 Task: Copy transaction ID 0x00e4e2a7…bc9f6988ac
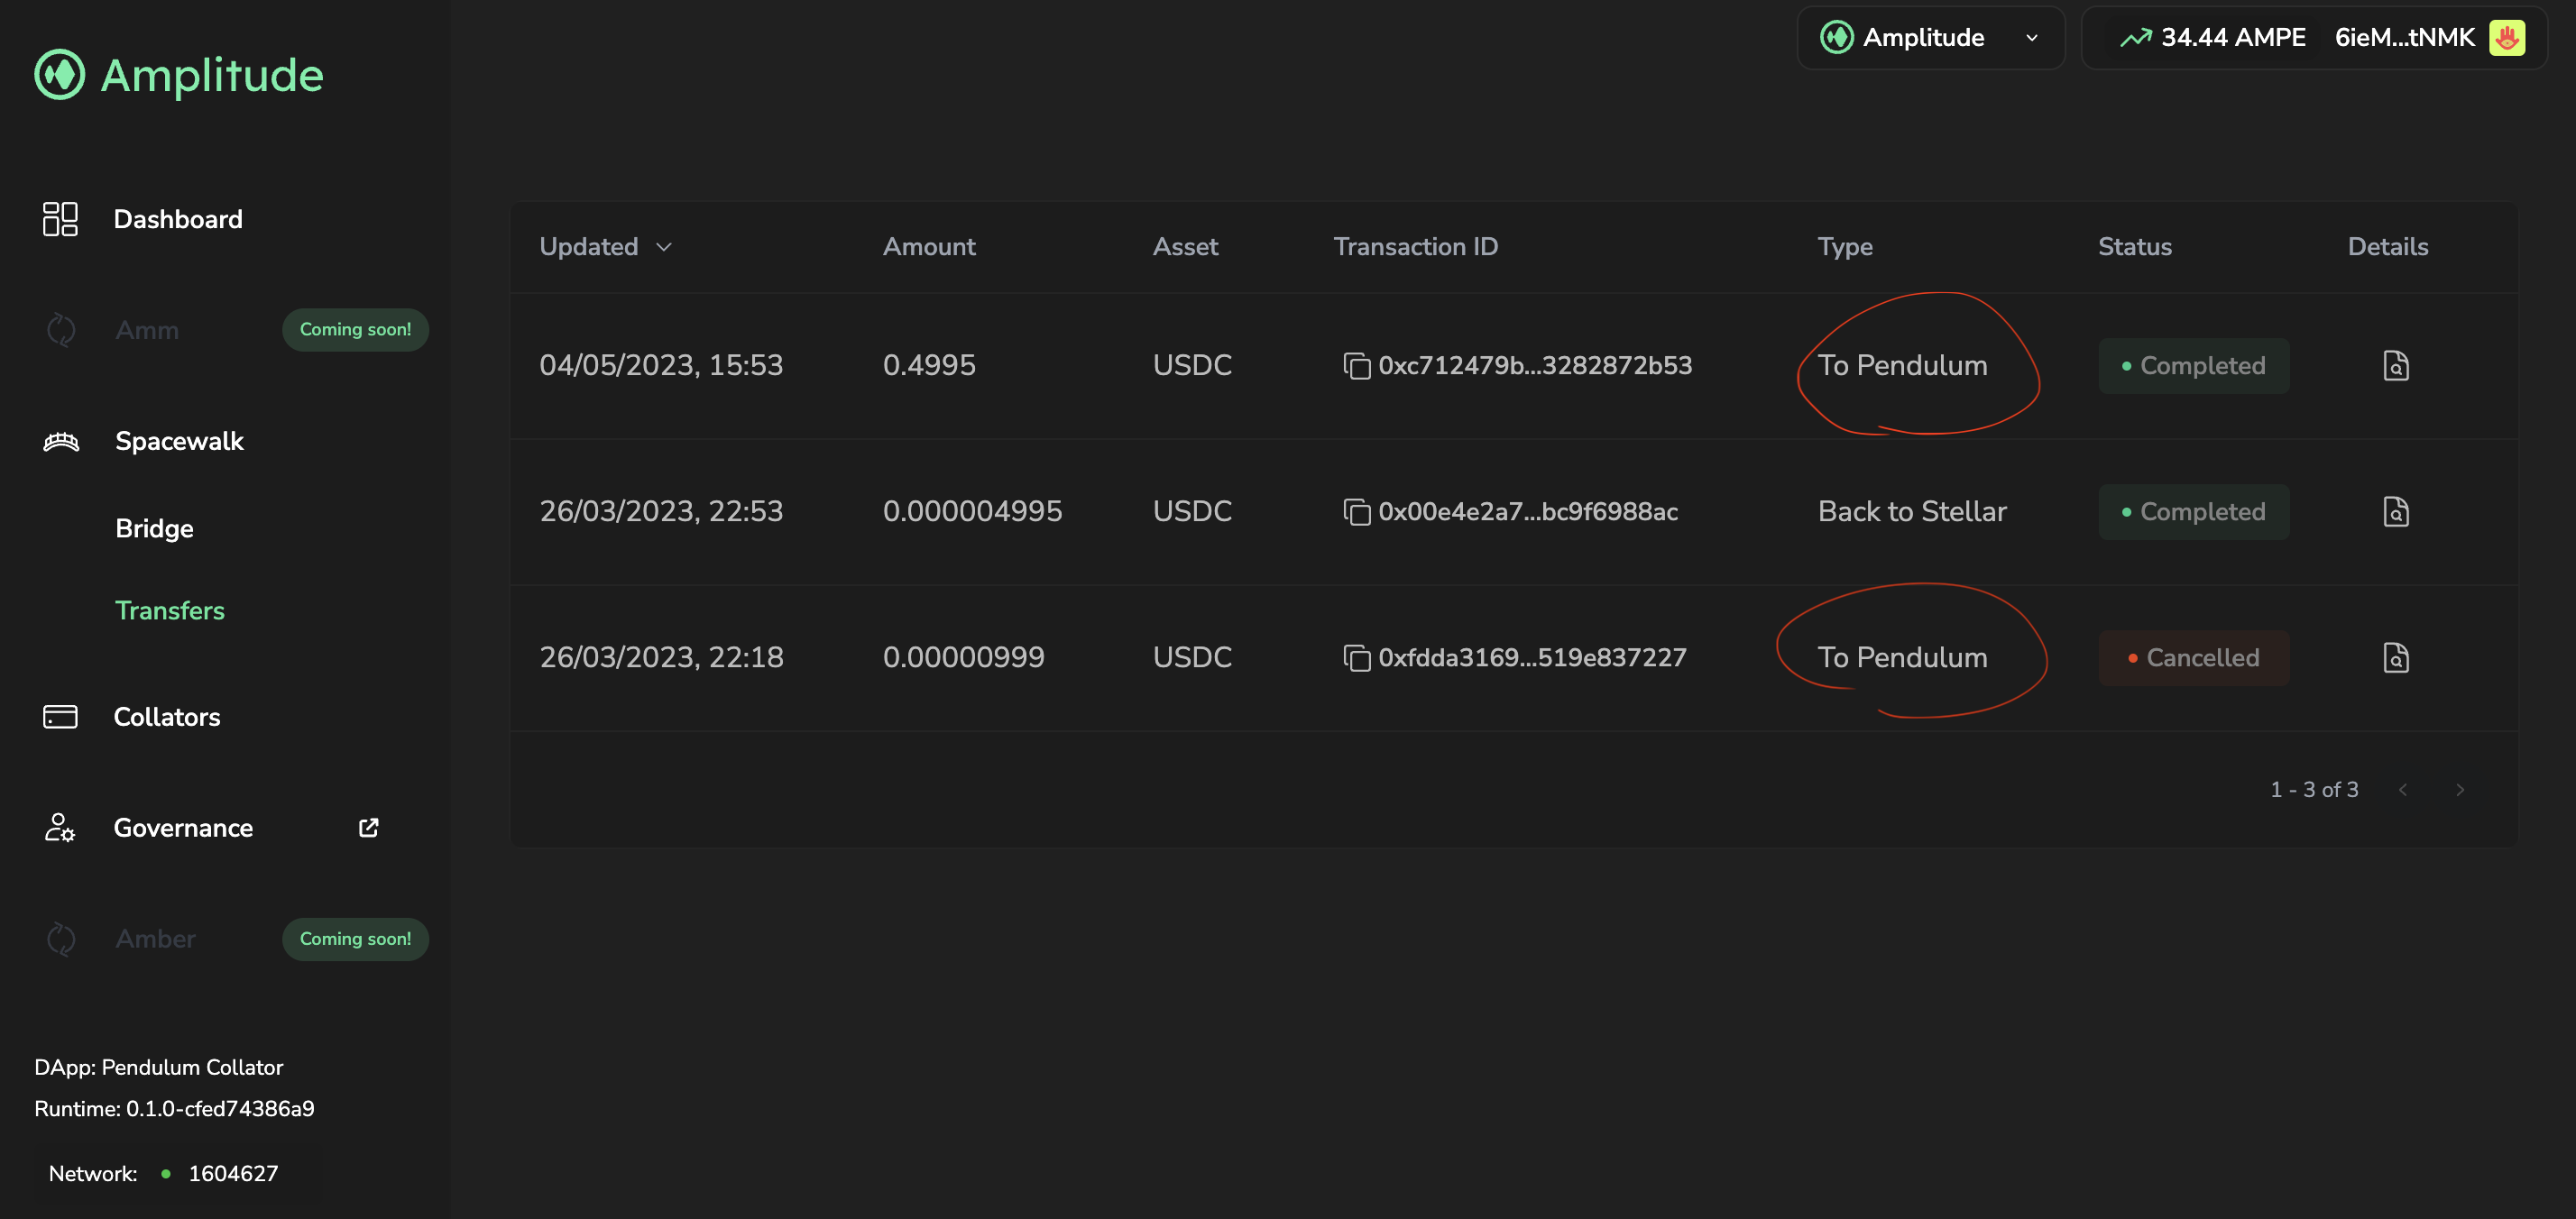tap(1356, 512)
